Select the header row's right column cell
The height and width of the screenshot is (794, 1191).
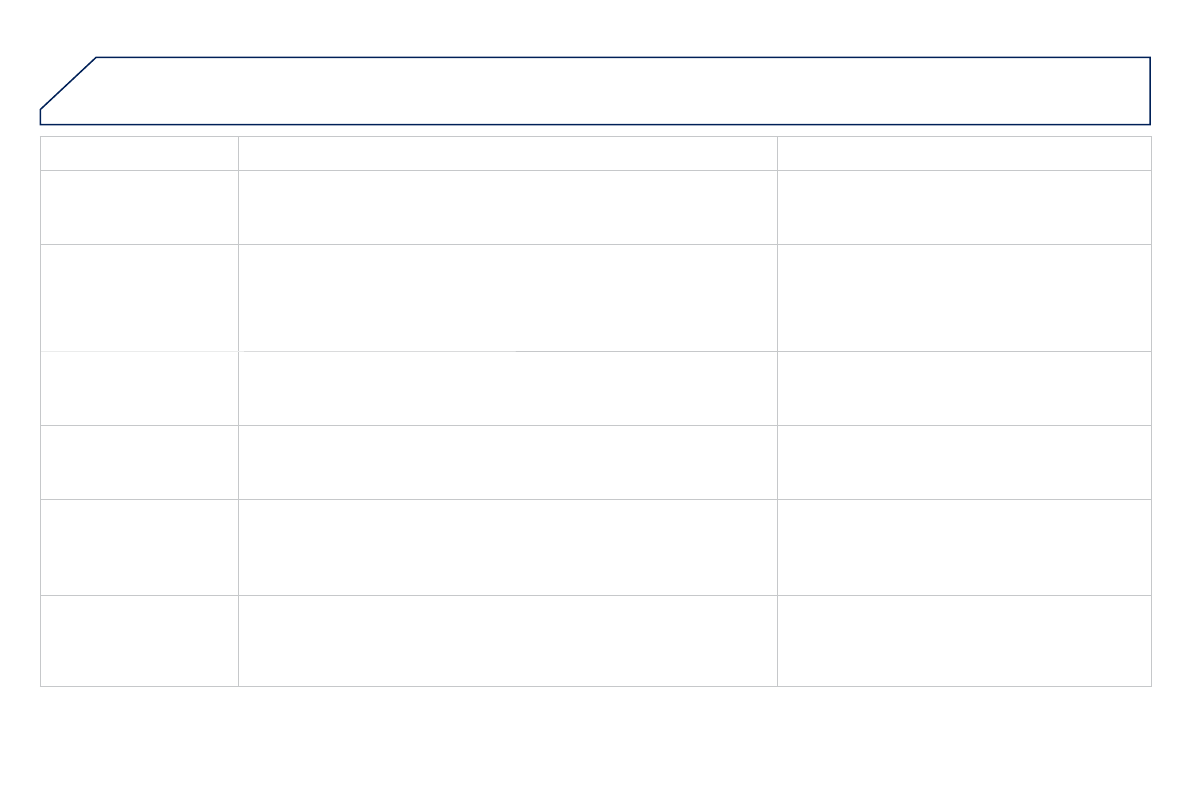point(963,153)
